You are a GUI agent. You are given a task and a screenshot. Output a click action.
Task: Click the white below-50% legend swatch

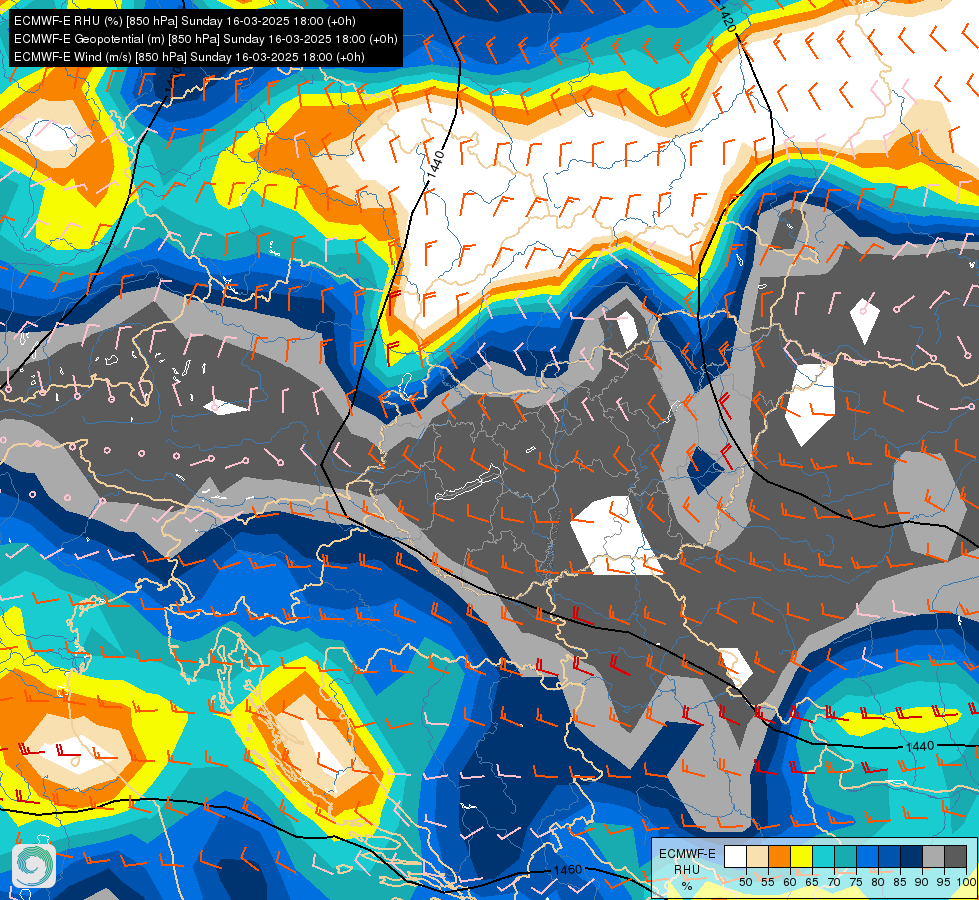[735, 857]
